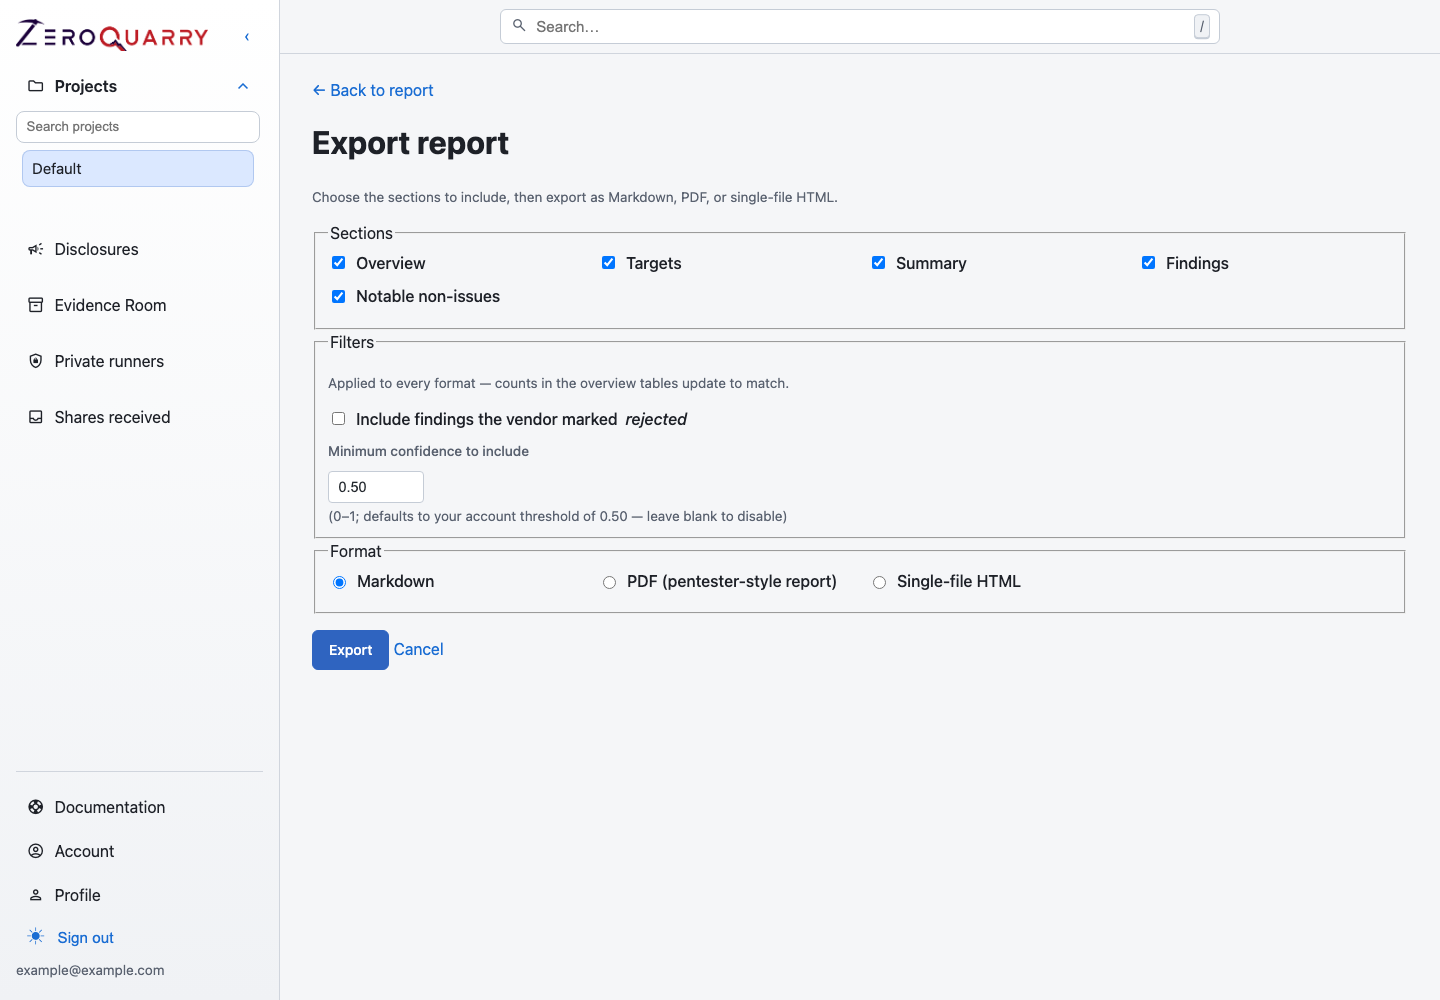Select Single-file HTML format
1440x1000 pixels.
(879, 582)
